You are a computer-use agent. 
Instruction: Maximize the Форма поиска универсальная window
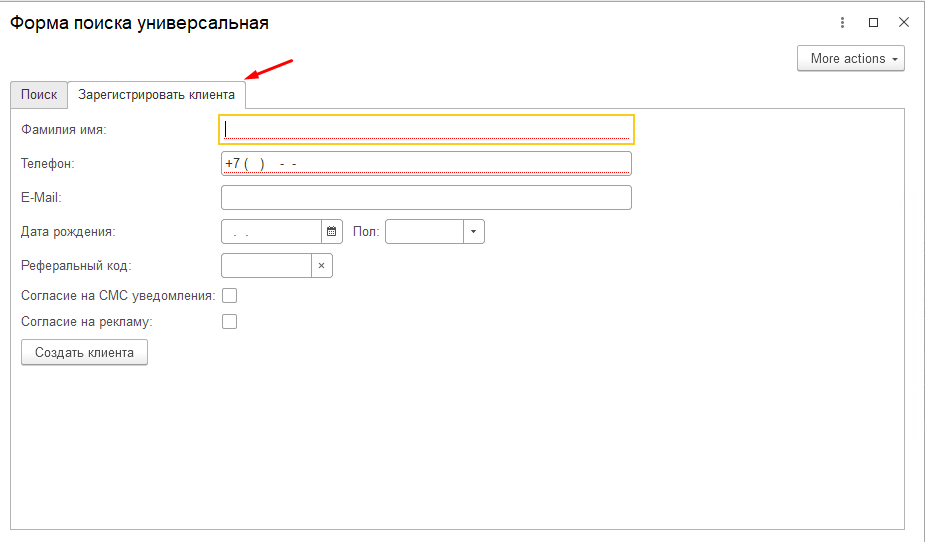874,22
